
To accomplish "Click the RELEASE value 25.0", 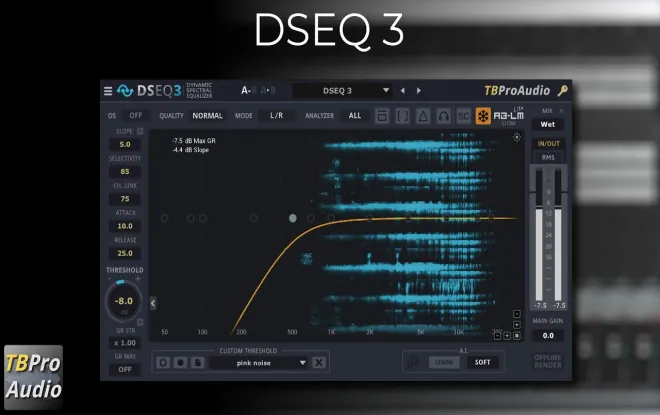I will pos(125,253).
